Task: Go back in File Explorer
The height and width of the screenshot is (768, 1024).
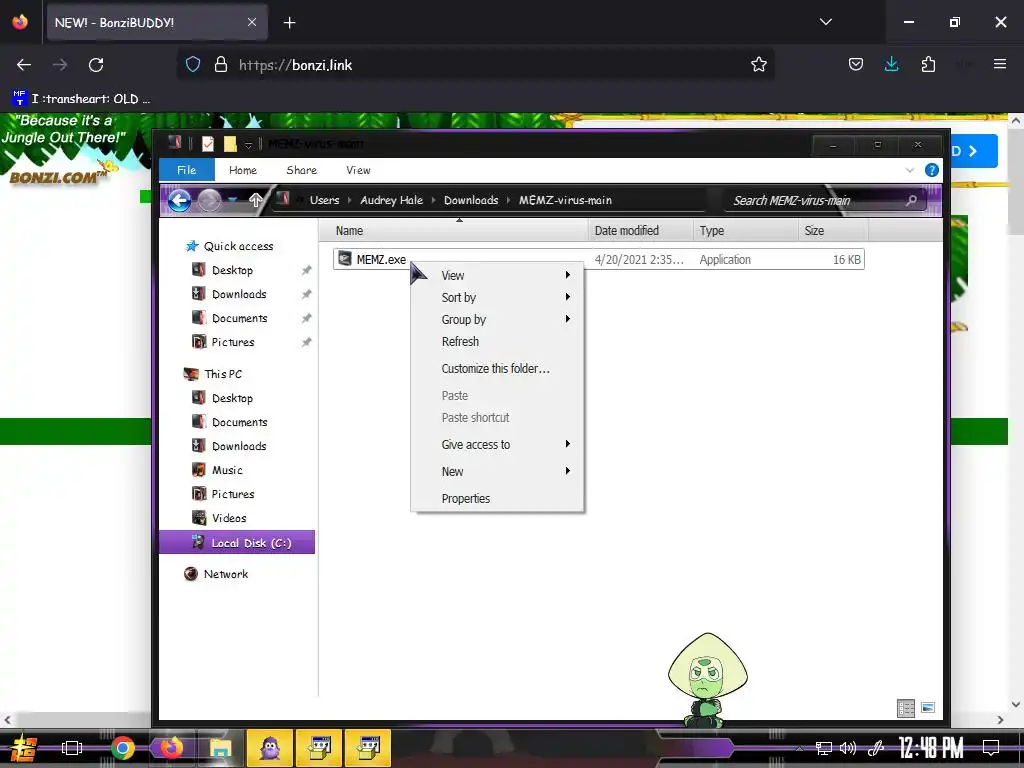Action: point(180,200)
